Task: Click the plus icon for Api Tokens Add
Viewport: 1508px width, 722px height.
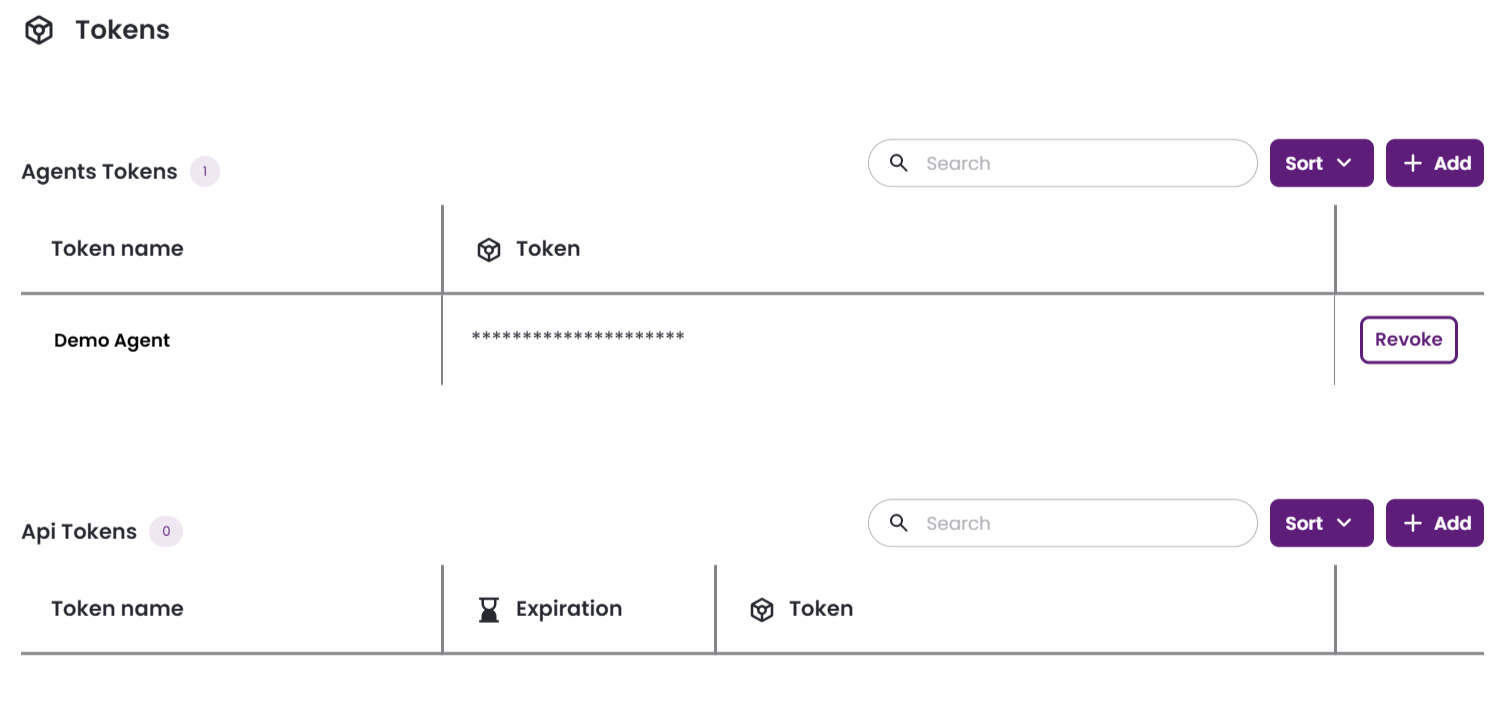Action: [1413, 523]
